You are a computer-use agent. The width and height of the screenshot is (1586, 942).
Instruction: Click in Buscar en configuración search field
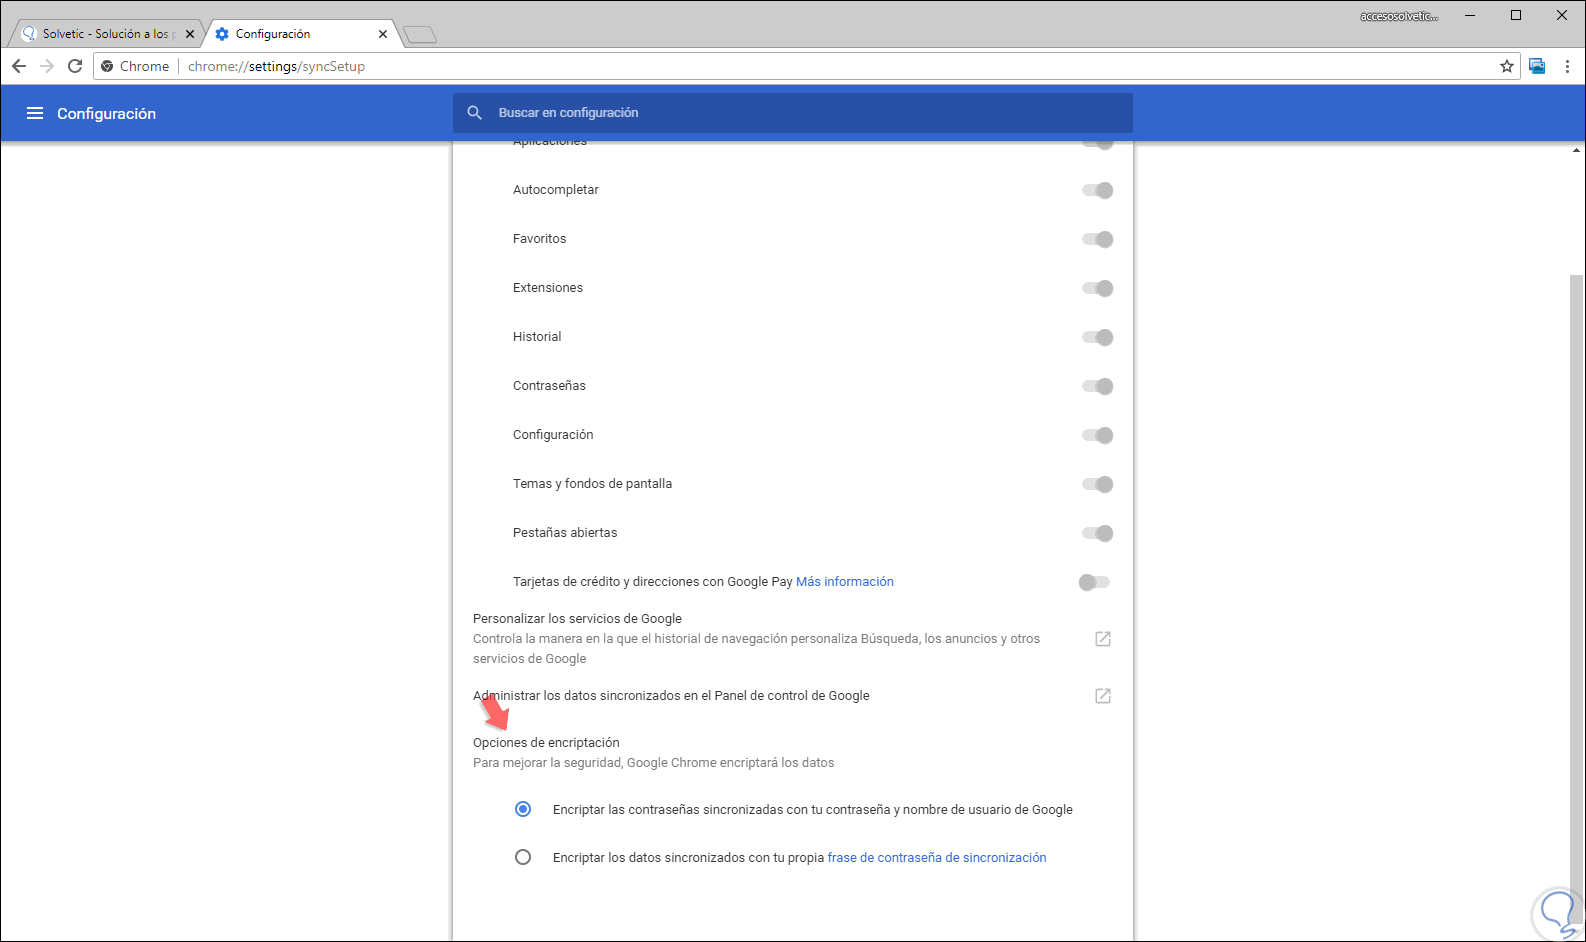[x=793, y=113]
